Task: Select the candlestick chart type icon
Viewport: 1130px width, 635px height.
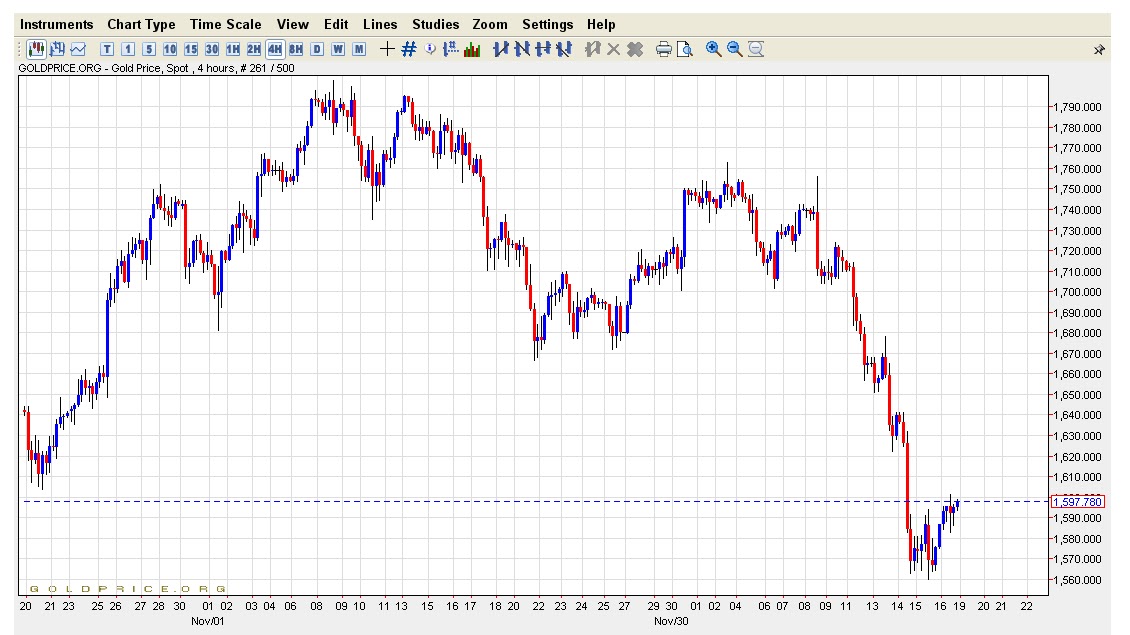Action: coord(36,49)
